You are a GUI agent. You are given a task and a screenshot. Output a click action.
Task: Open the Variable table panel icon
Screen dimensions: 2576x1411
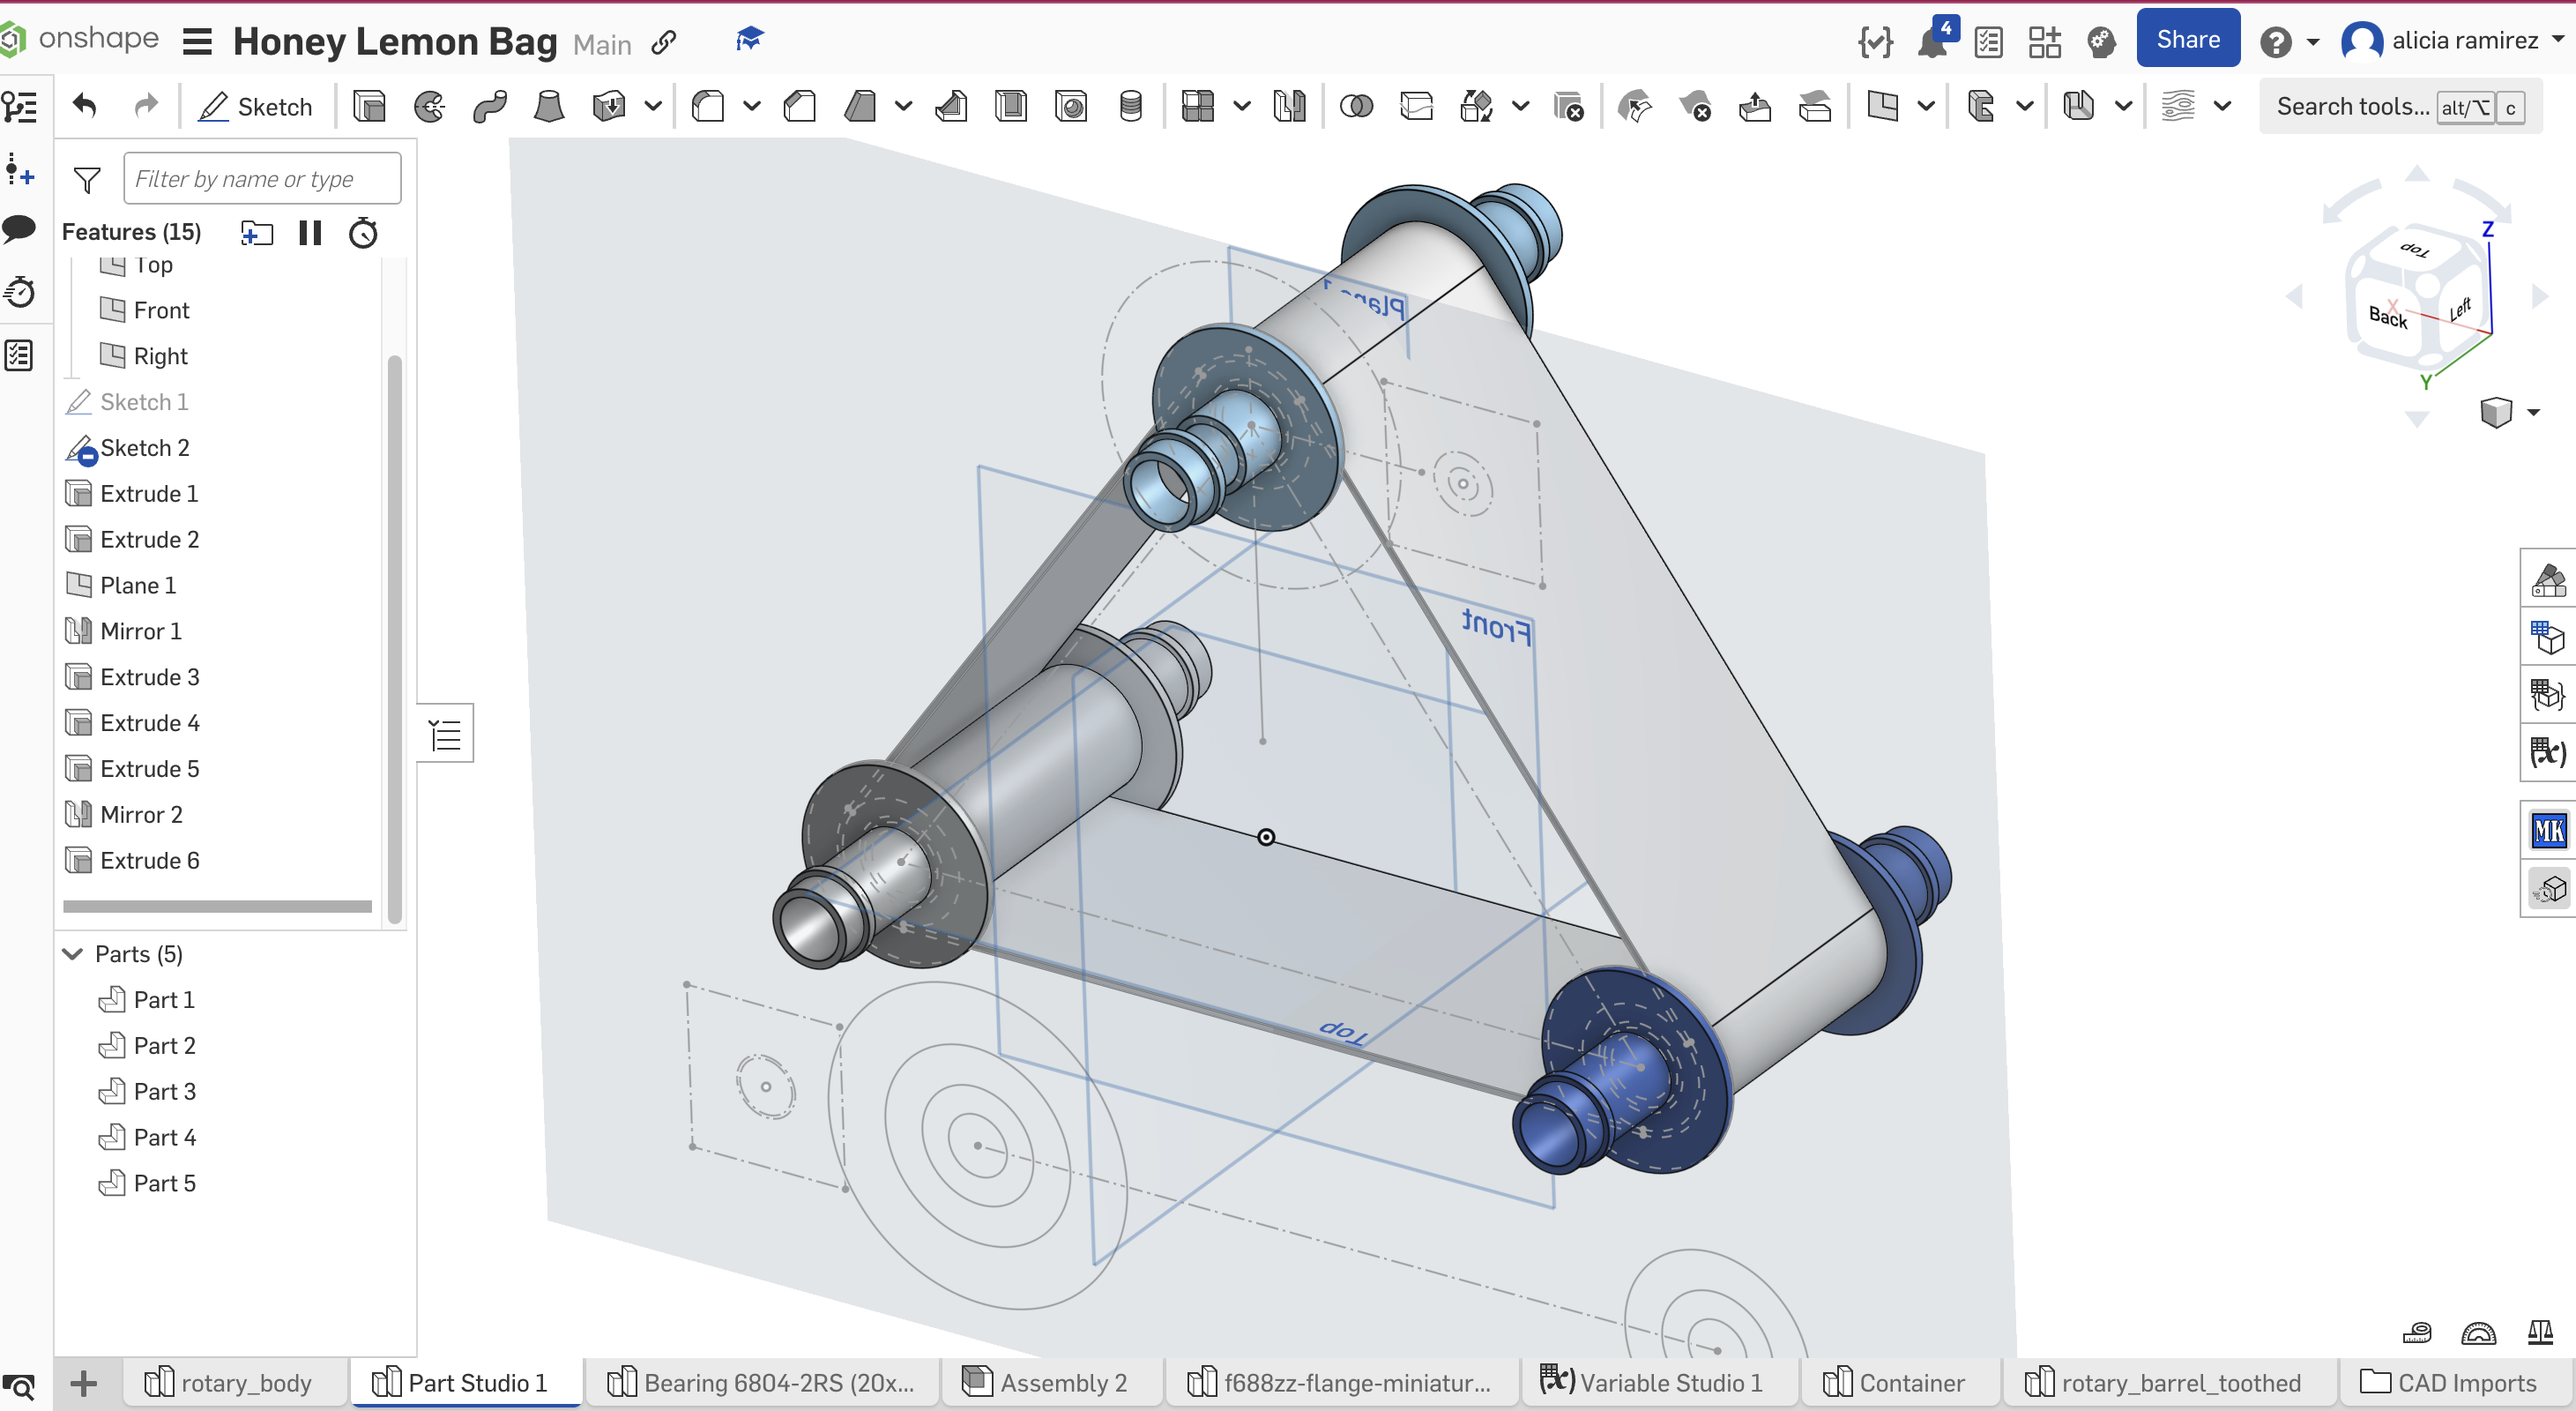2548,751
